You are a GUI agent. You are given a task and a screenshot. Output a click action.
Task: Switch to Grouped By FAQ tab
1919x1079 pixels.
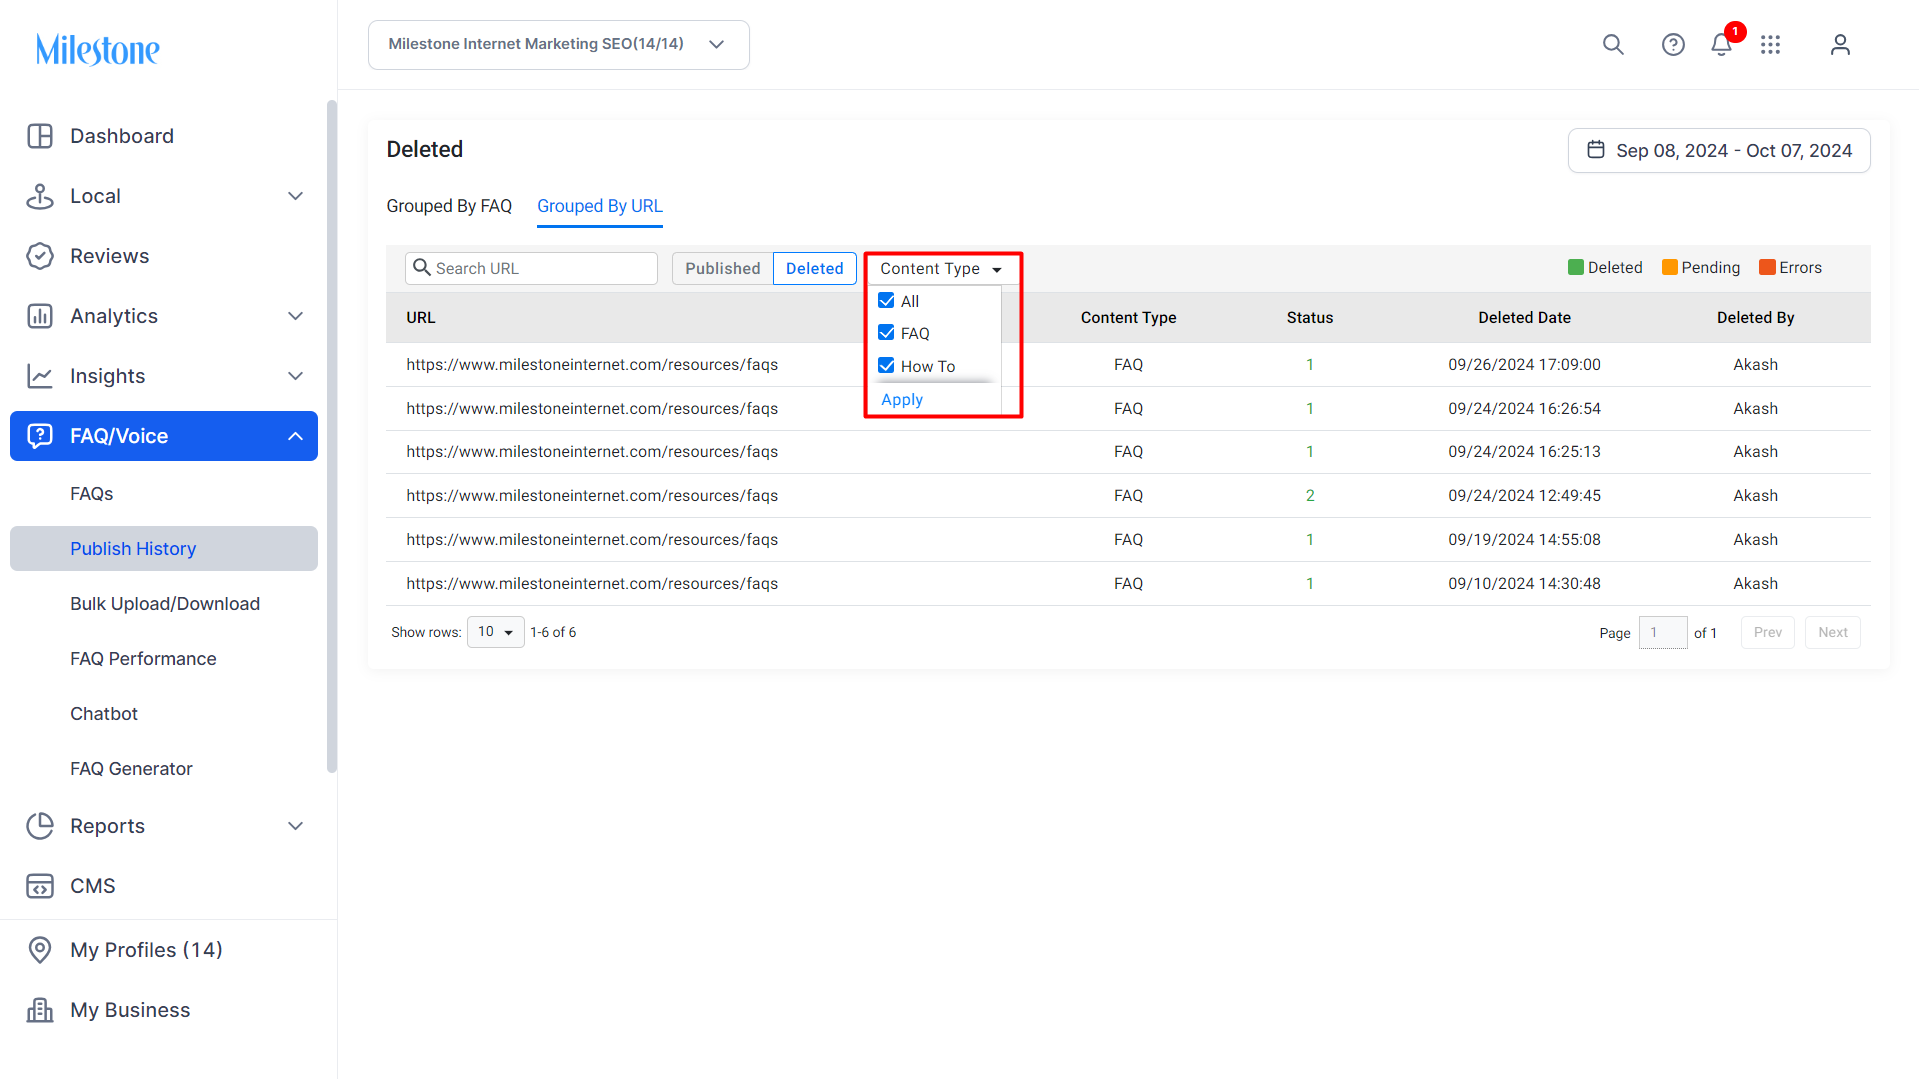click(x=449, y=206)
